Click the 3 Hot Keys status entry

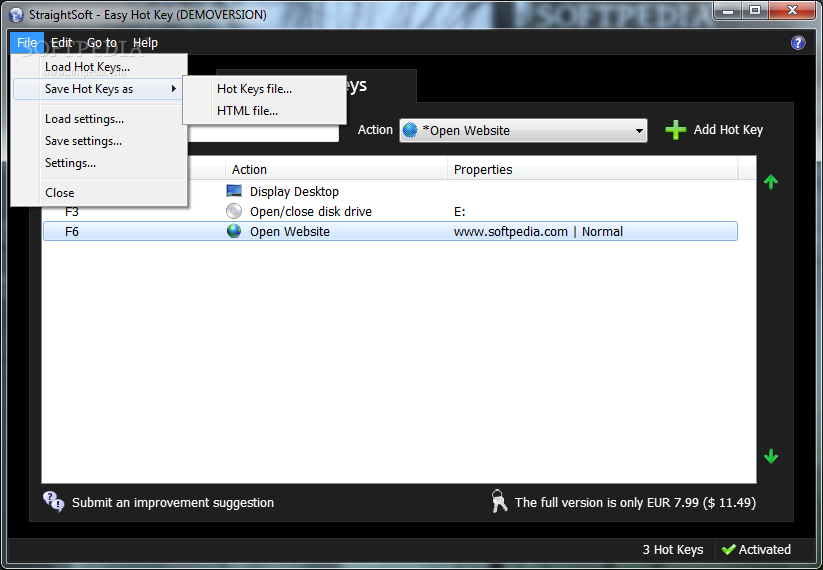click(x=673, y=550)
